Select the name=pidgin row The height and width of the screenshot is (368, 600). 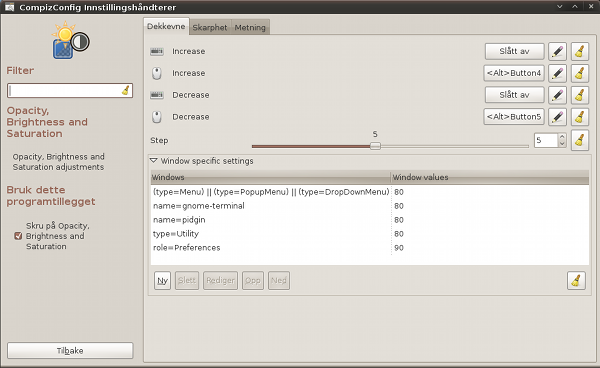point(370,220)
